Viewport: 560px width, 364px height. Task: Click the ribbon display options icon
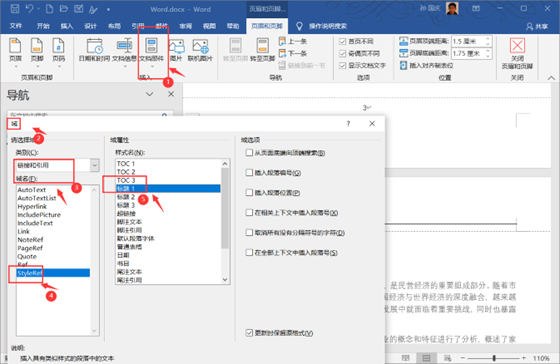[x=476, y=8]
